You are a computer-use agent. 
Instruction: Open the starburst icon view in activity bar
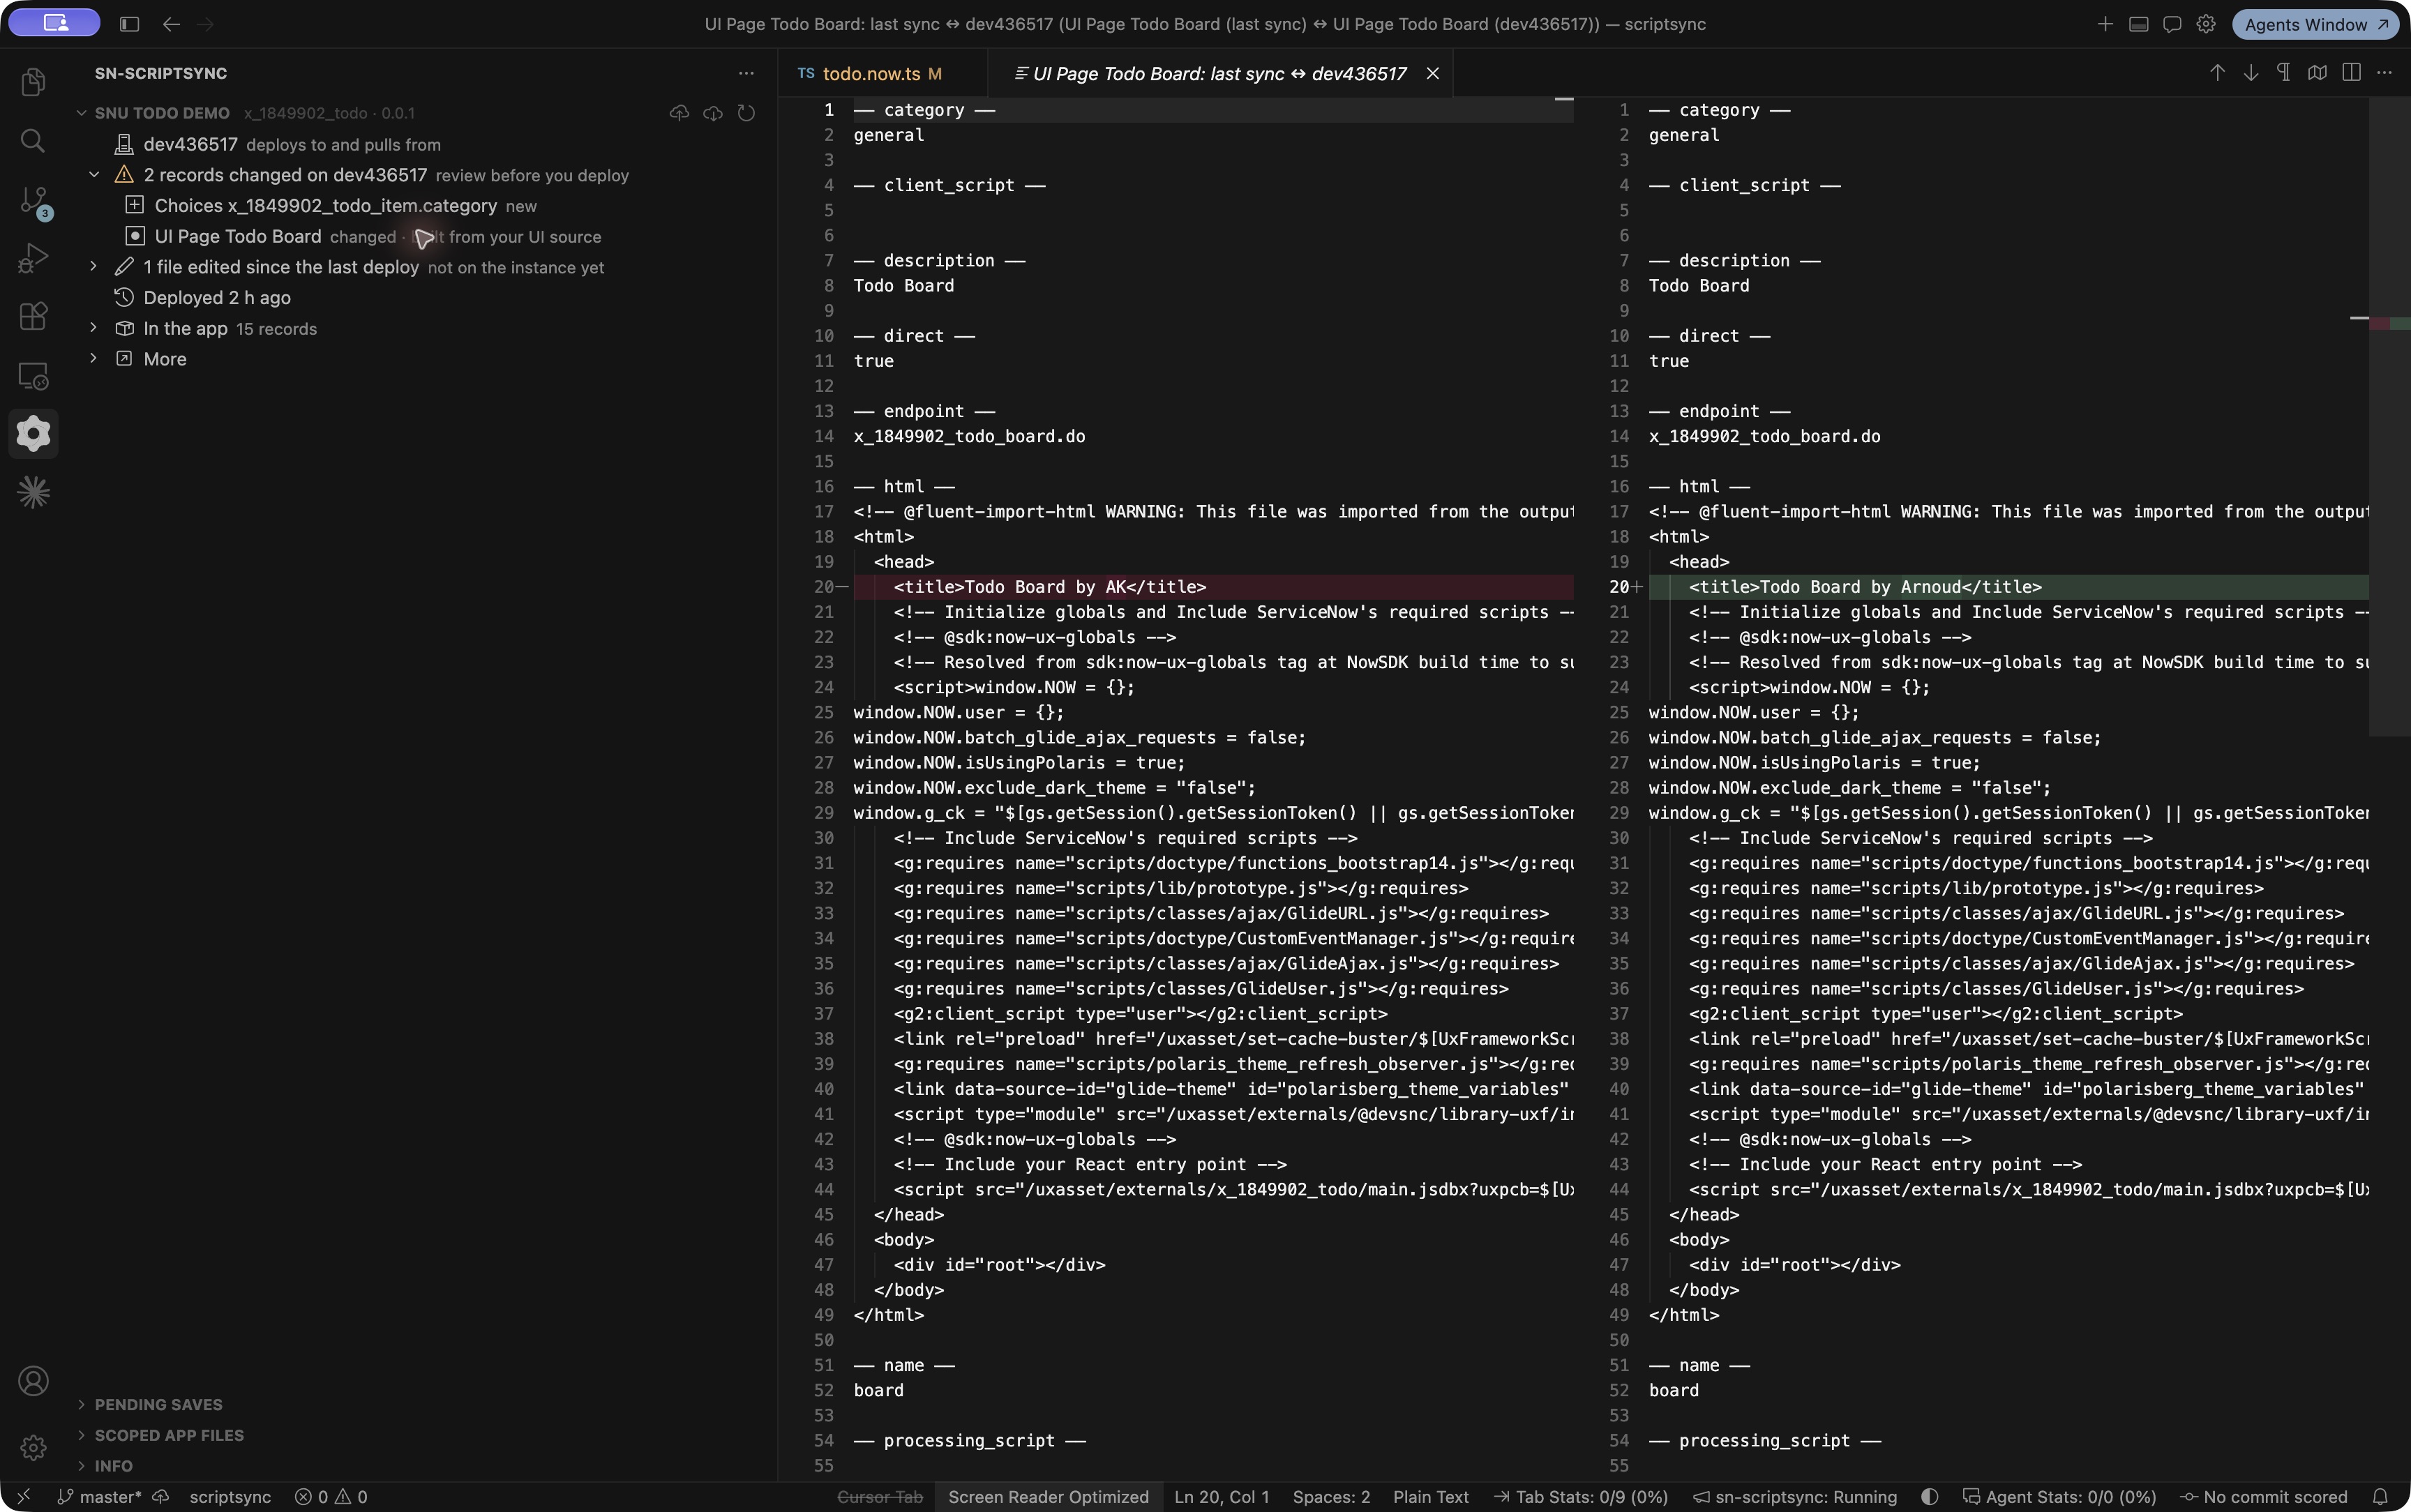33,492
